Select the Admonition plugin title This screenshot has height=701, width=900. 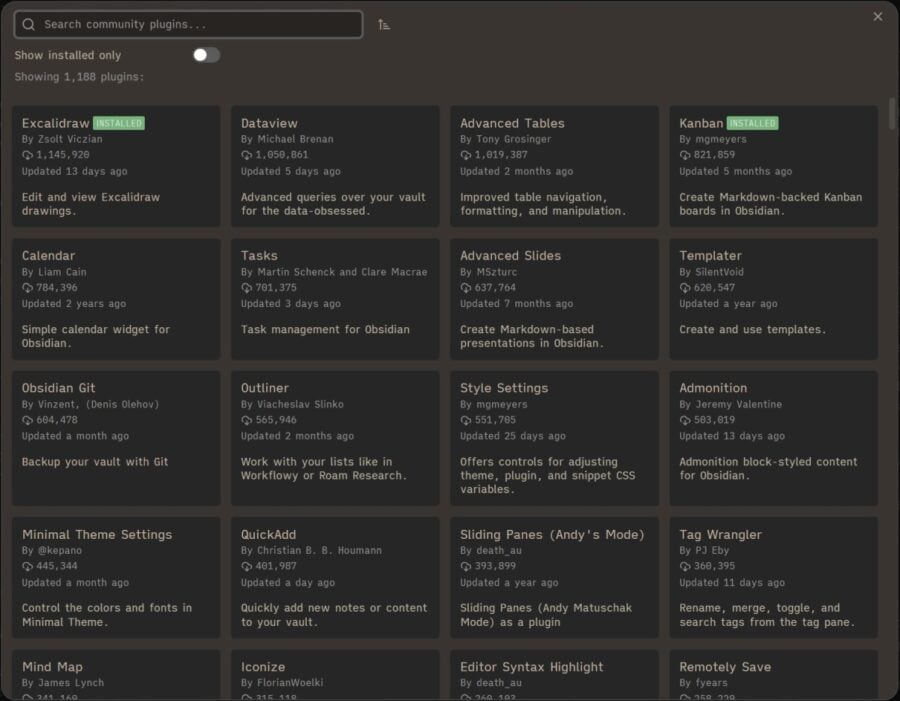[x=713, y=388]
